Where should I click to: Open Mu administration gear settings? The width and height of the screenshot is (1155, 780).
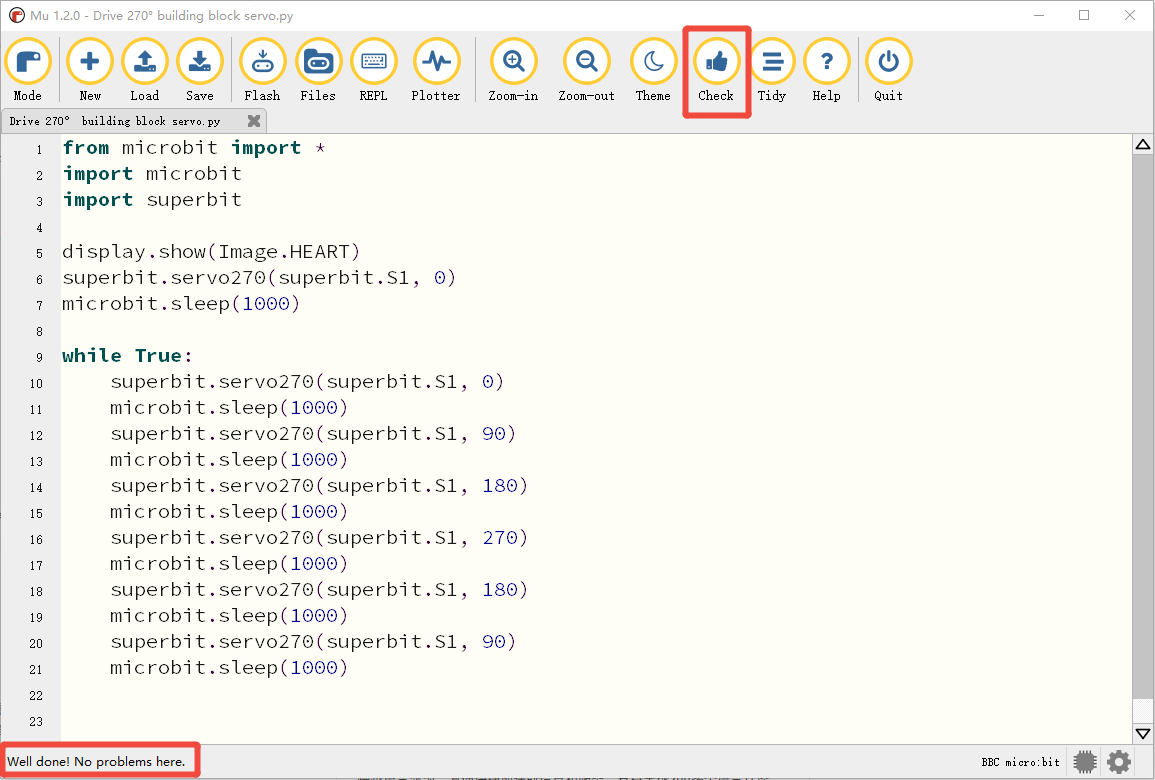tap(1119, 762)
